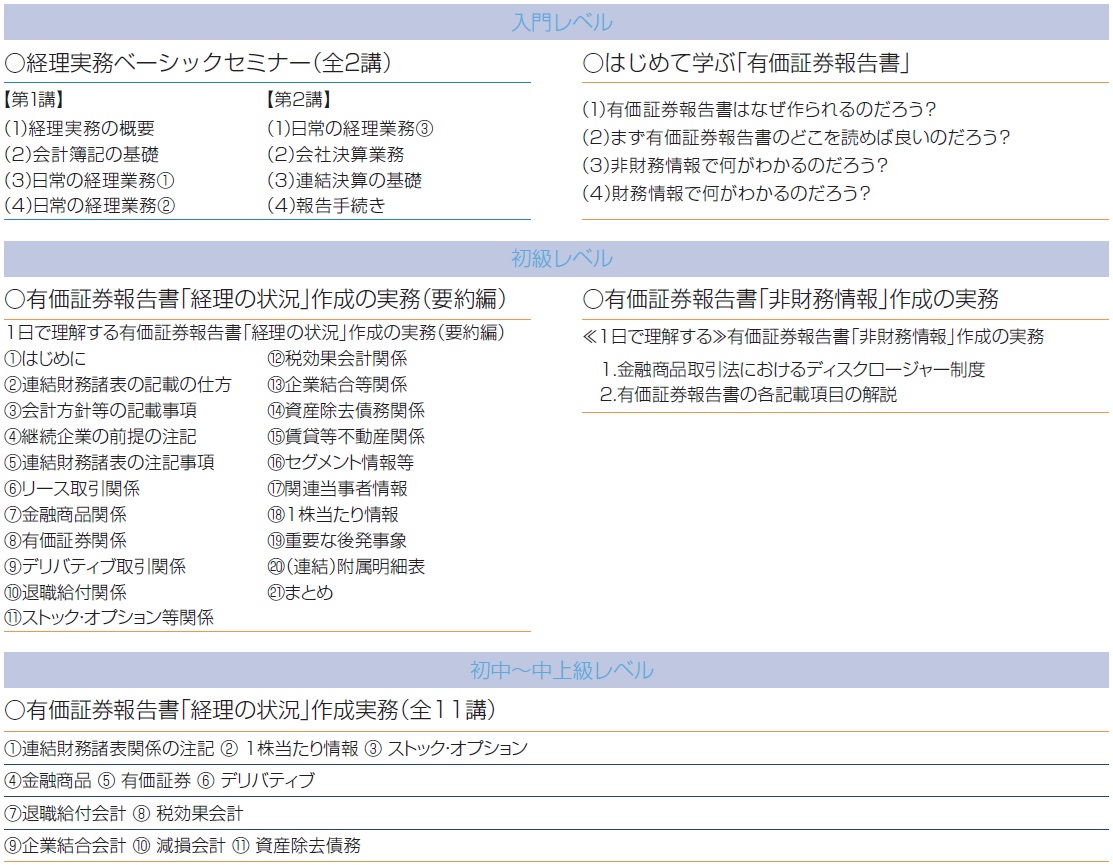This screenshot has width=1113, height=865.
Task: Click ⑧ 税効果会計
Action: 188,813
